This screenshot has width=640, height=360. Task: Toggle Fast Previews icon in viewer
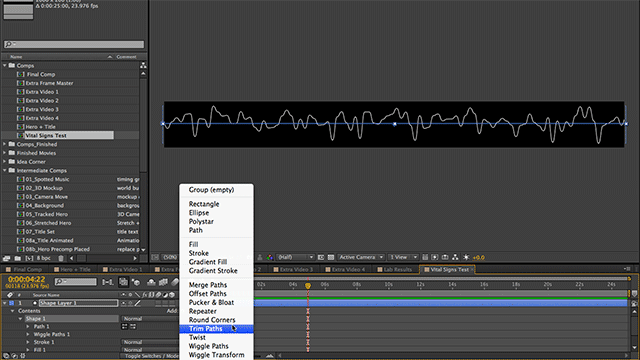435,257
